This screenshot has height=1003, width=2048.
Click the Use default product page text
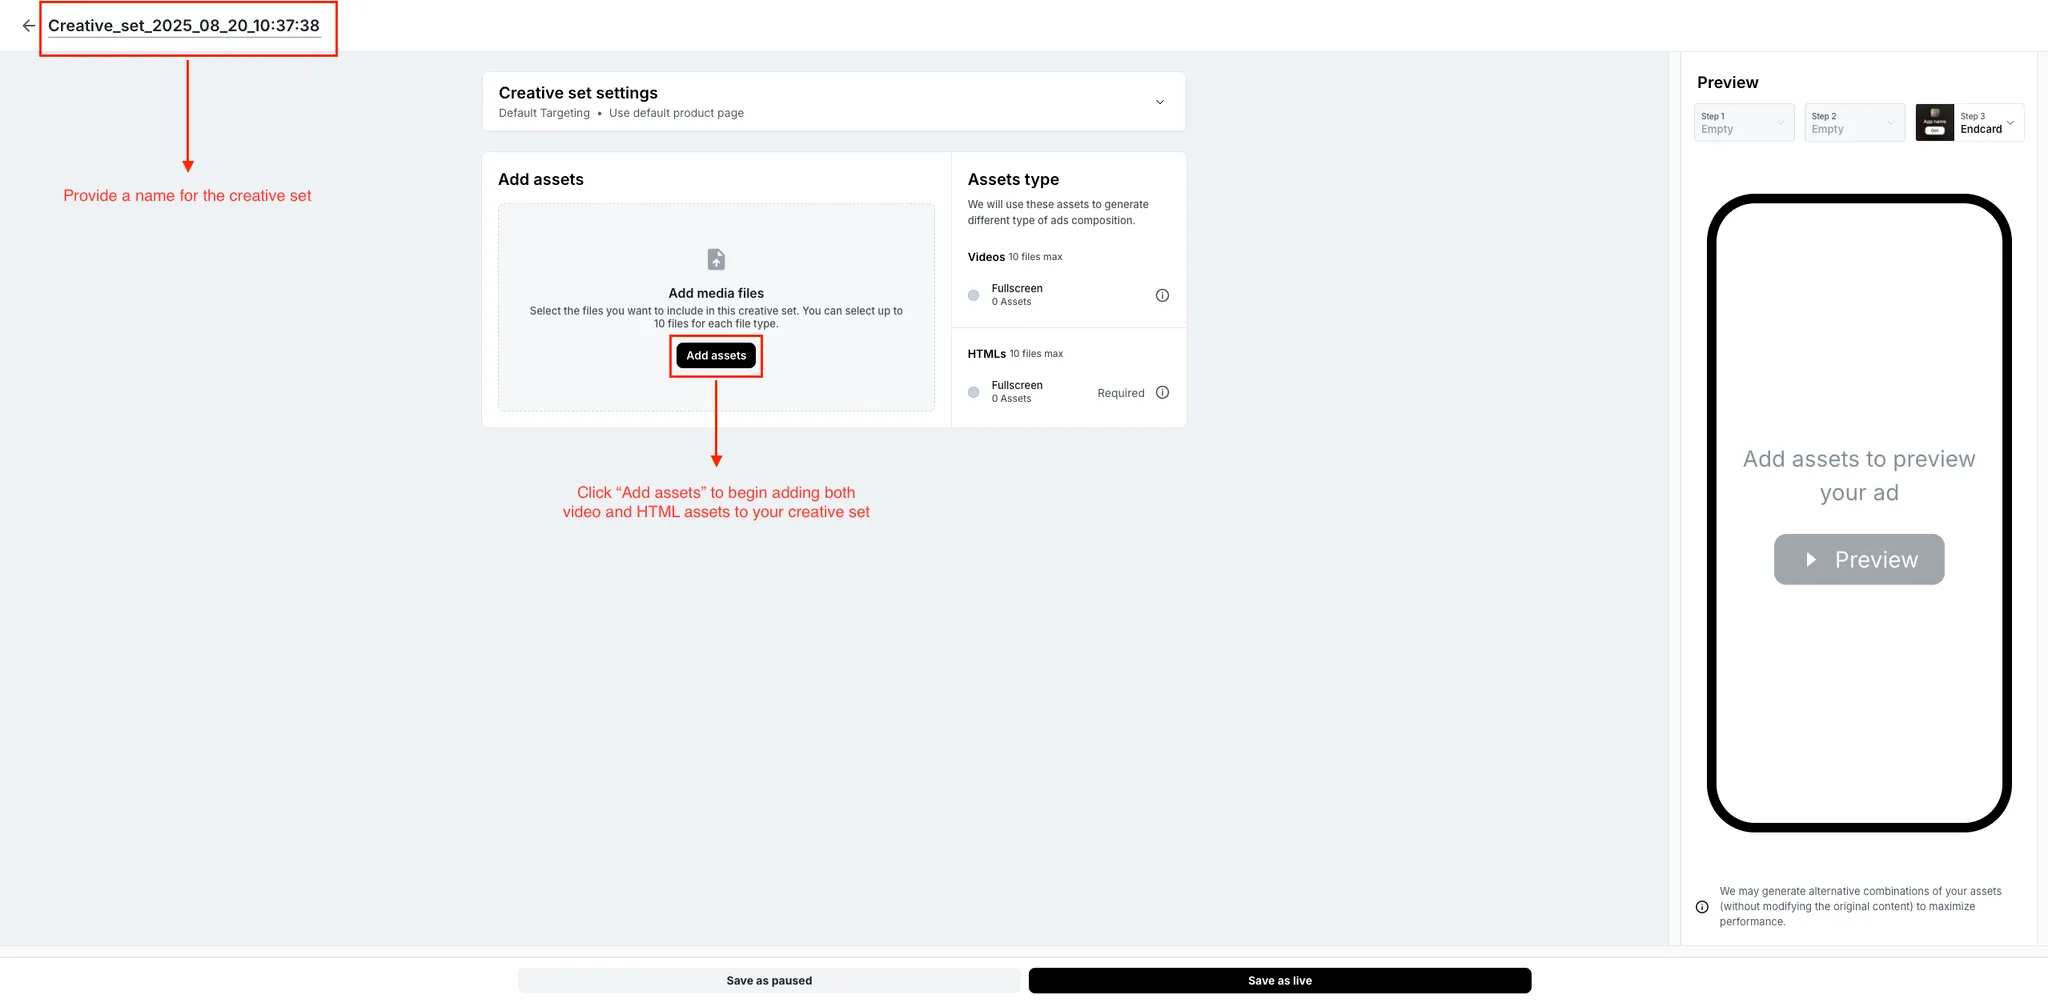pos(676,113)
